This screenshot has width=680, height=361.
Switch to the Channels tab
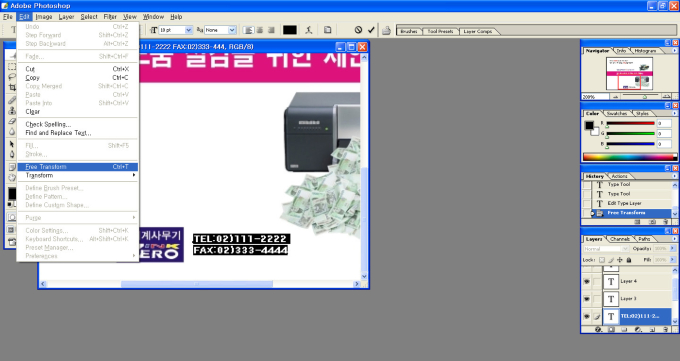(x=619, y=239)
